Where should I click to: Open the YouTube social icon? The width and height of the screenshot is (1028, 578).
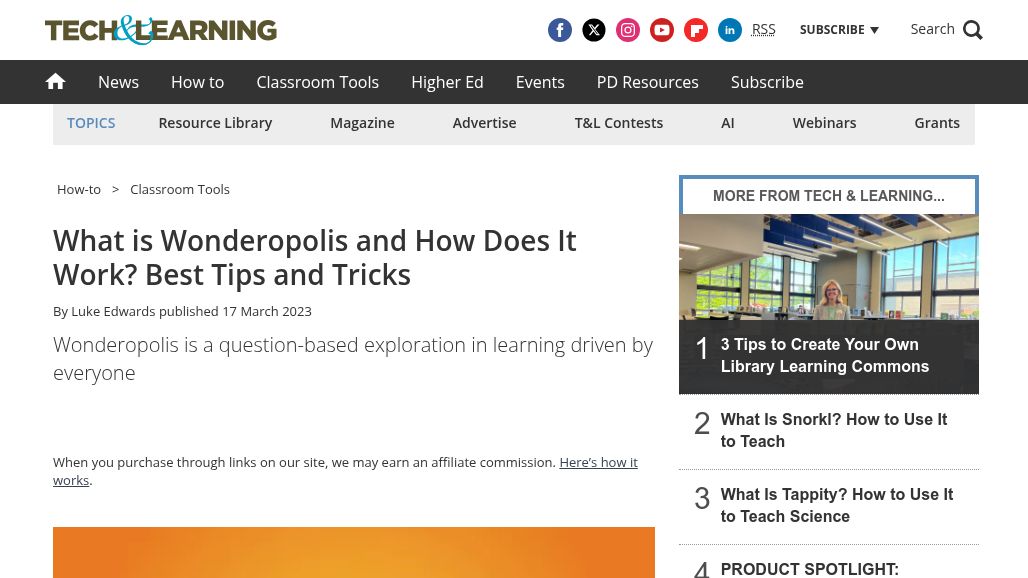[x=662, y=30]
